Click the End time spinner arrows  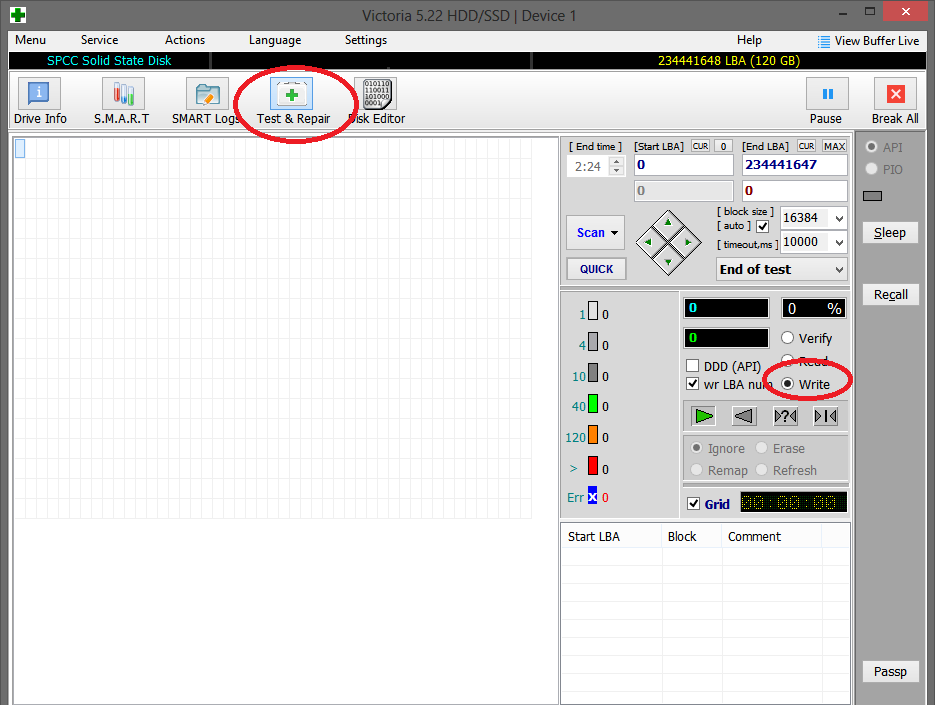click(617, 166)
